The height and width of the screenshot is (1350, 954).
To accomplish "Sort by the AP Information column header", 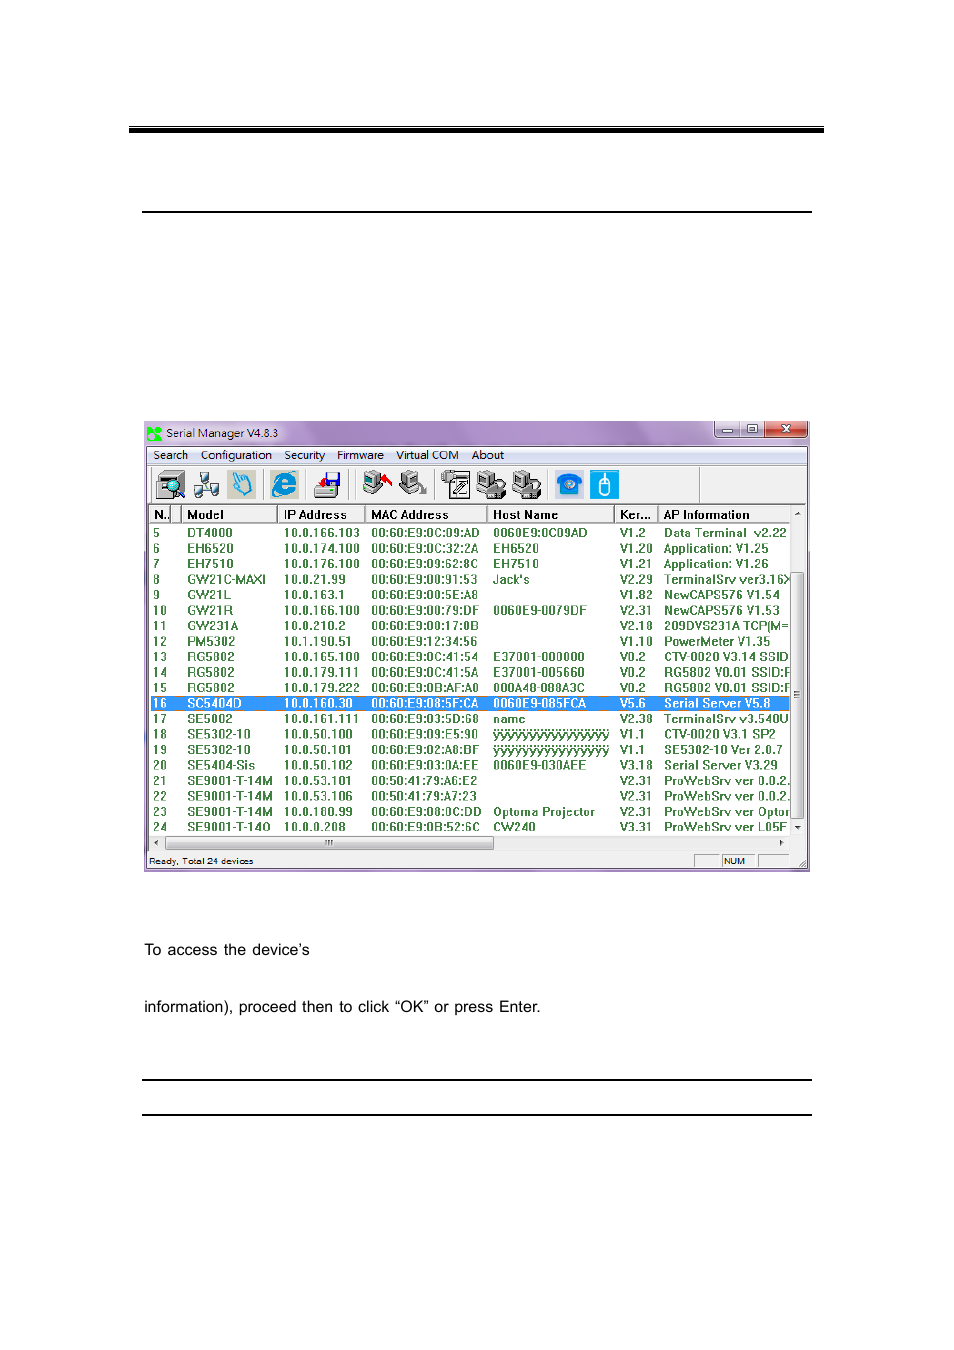I will coord(724,514).
